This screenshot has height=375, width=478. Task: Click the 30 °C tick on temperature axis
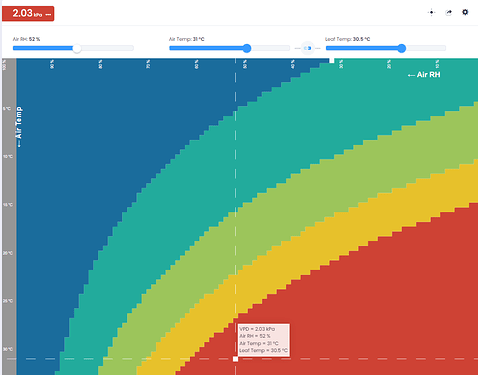(x=8, y=349)
